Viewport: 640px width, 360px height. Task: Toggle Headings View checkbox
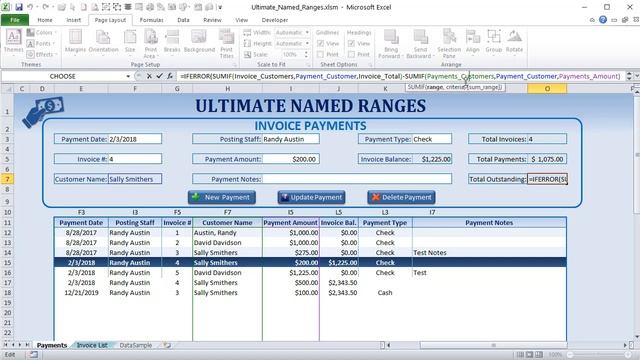[x=351, y=43]
